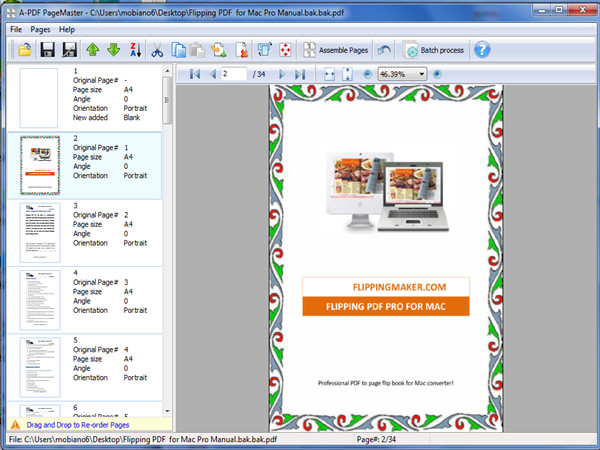600x450 pixels.
Task: Open Batch process tool
Action: tap(434, 50)
